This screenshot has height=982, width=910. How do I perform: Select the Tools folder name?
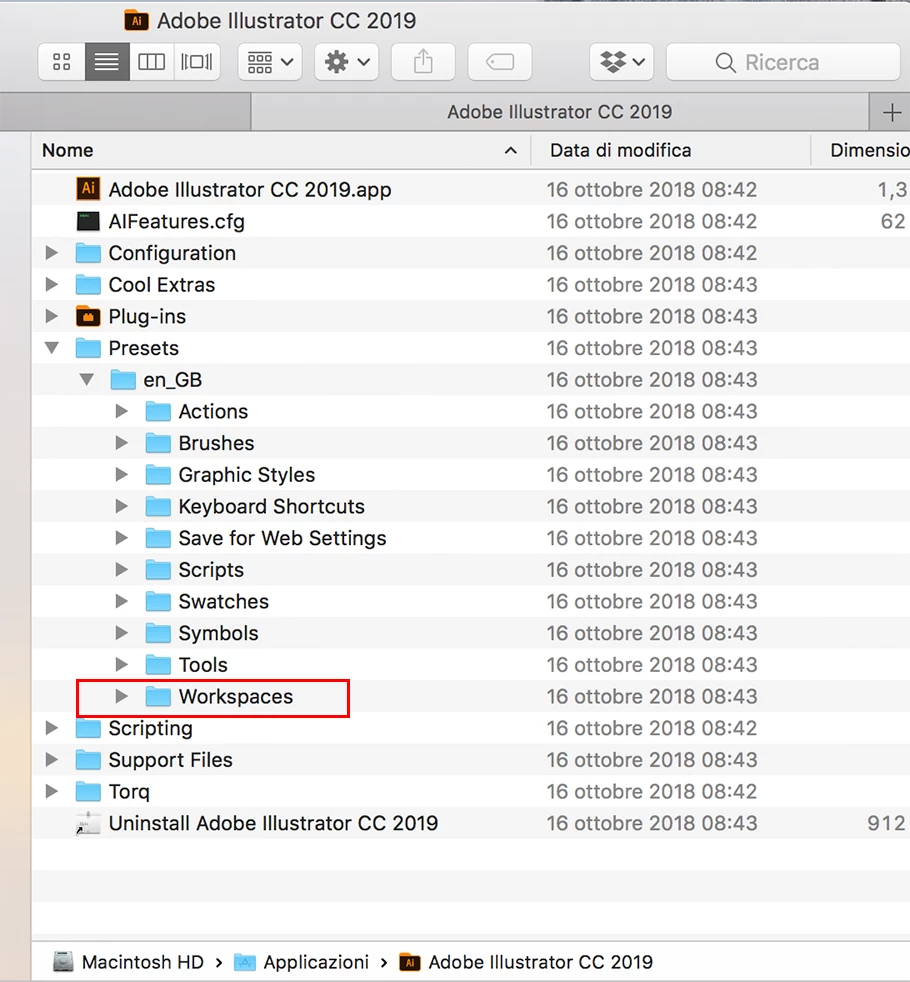click(x=203, y=665)
